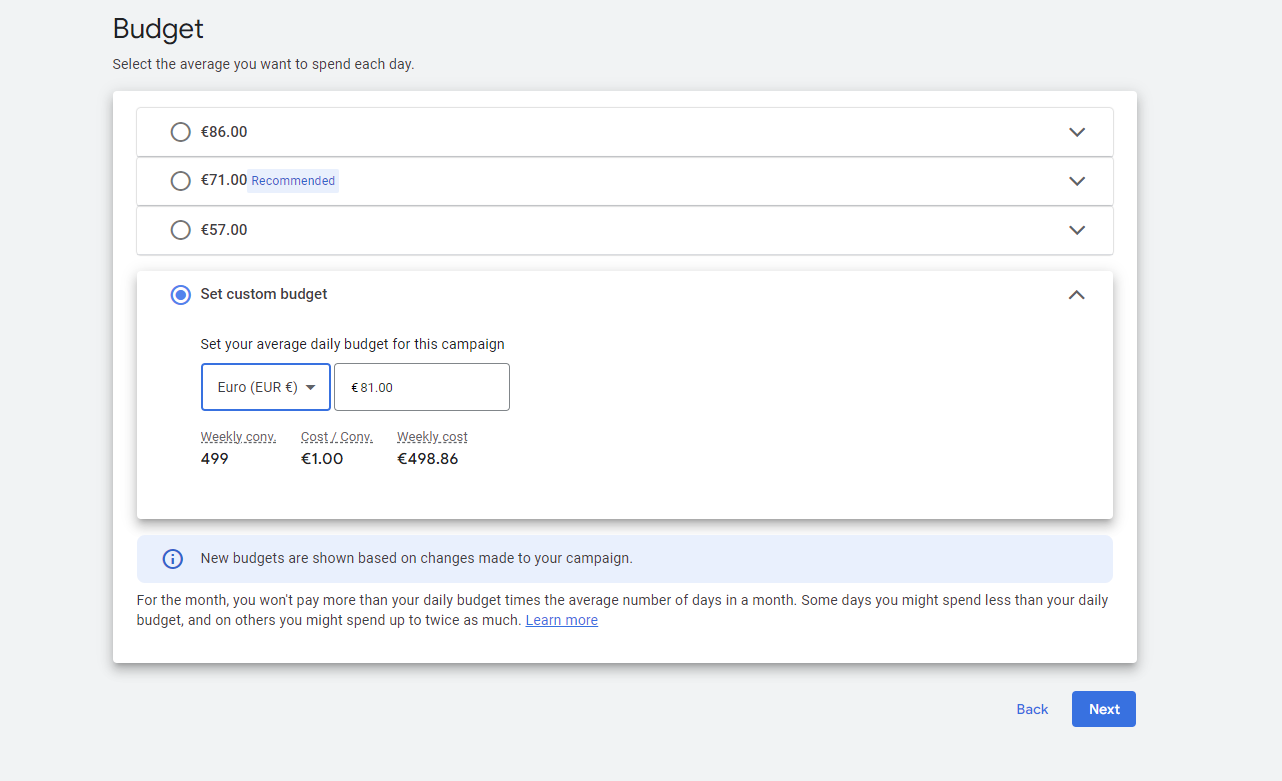Choose the €71.00 recommended radio button
The height and width of the screenshot is (781, 1282).
180,181
